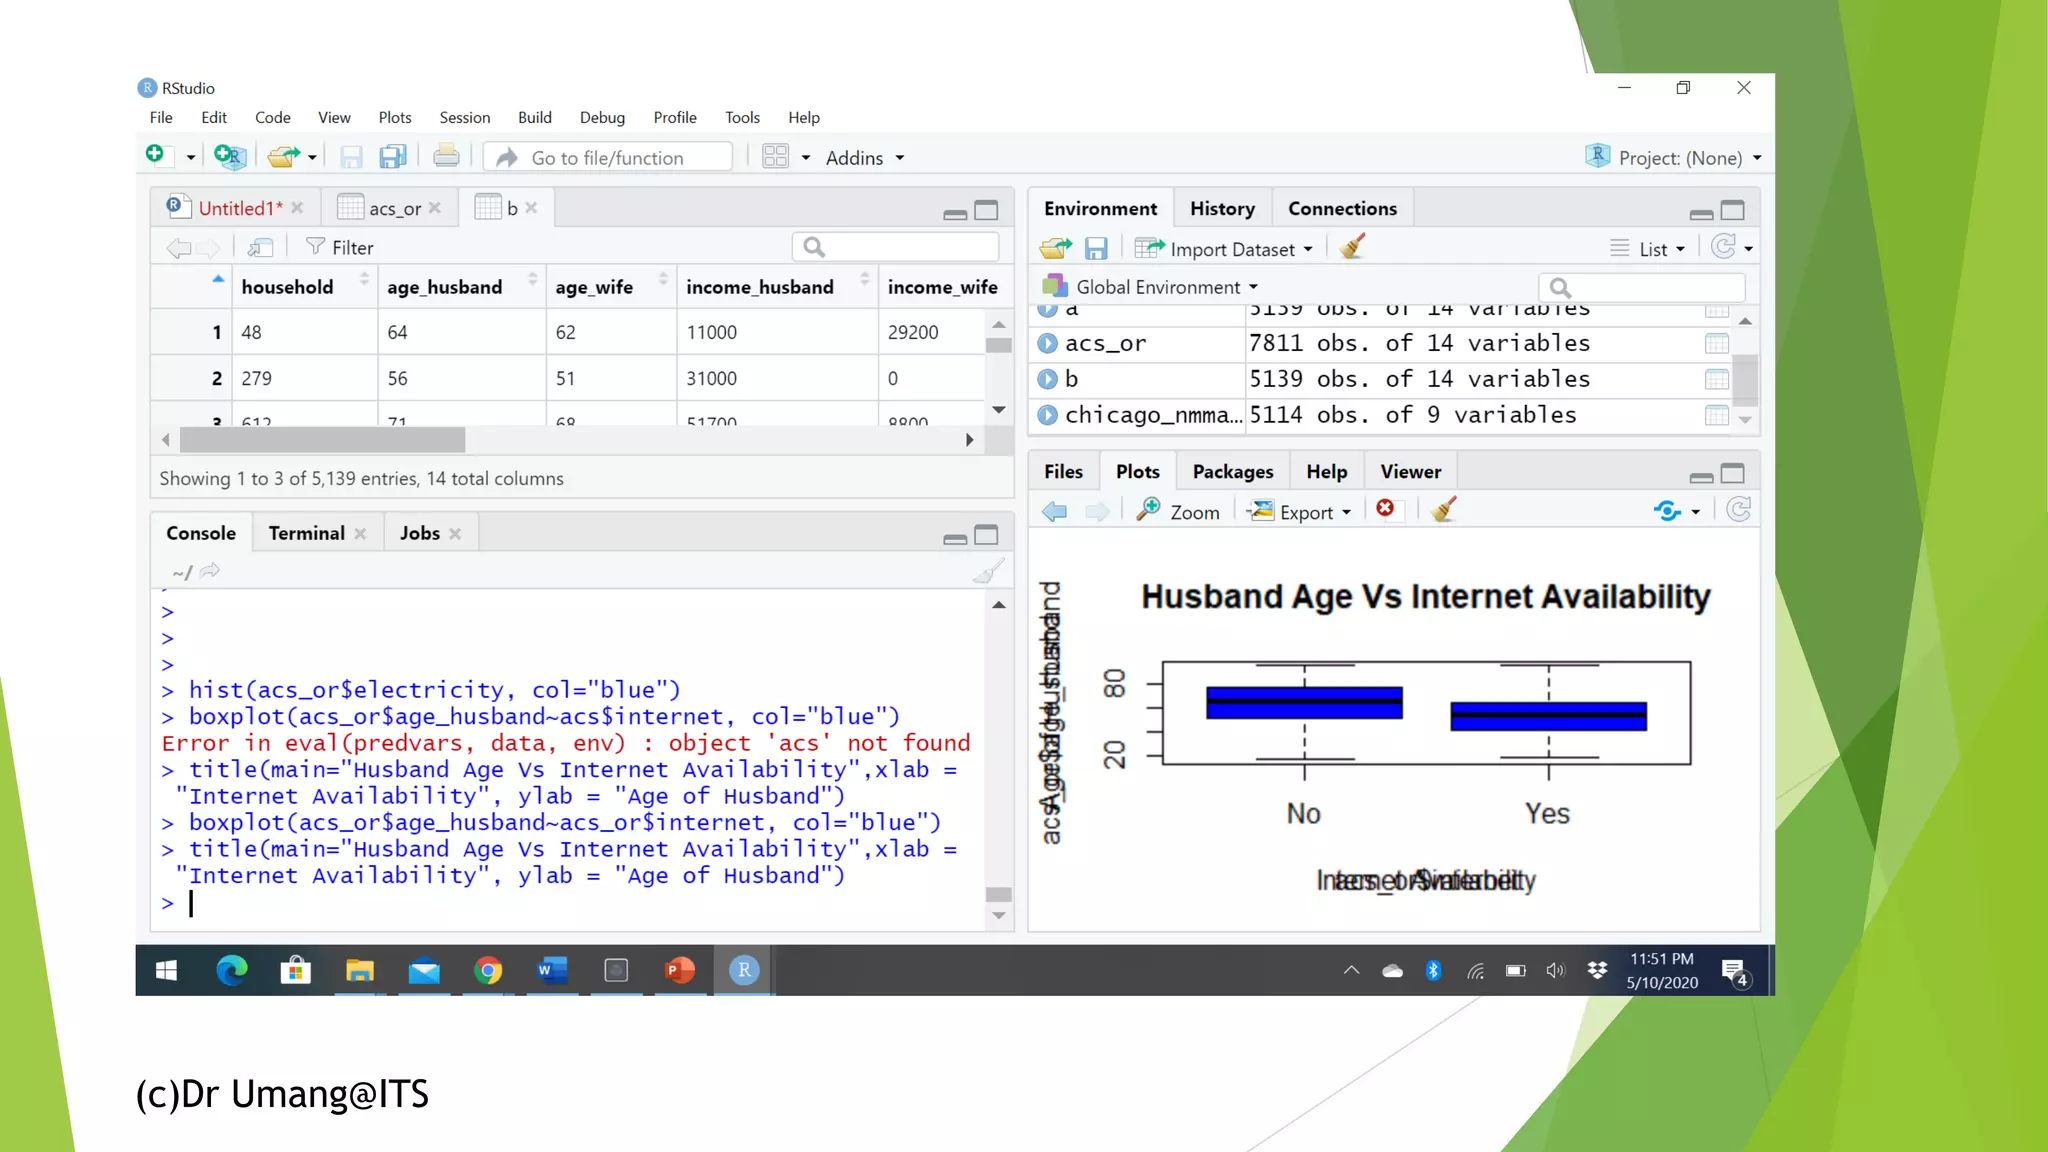The image size is (2048, 1152).
Task: Expand the chicago_nmma object row
Action: [1047, 415]
